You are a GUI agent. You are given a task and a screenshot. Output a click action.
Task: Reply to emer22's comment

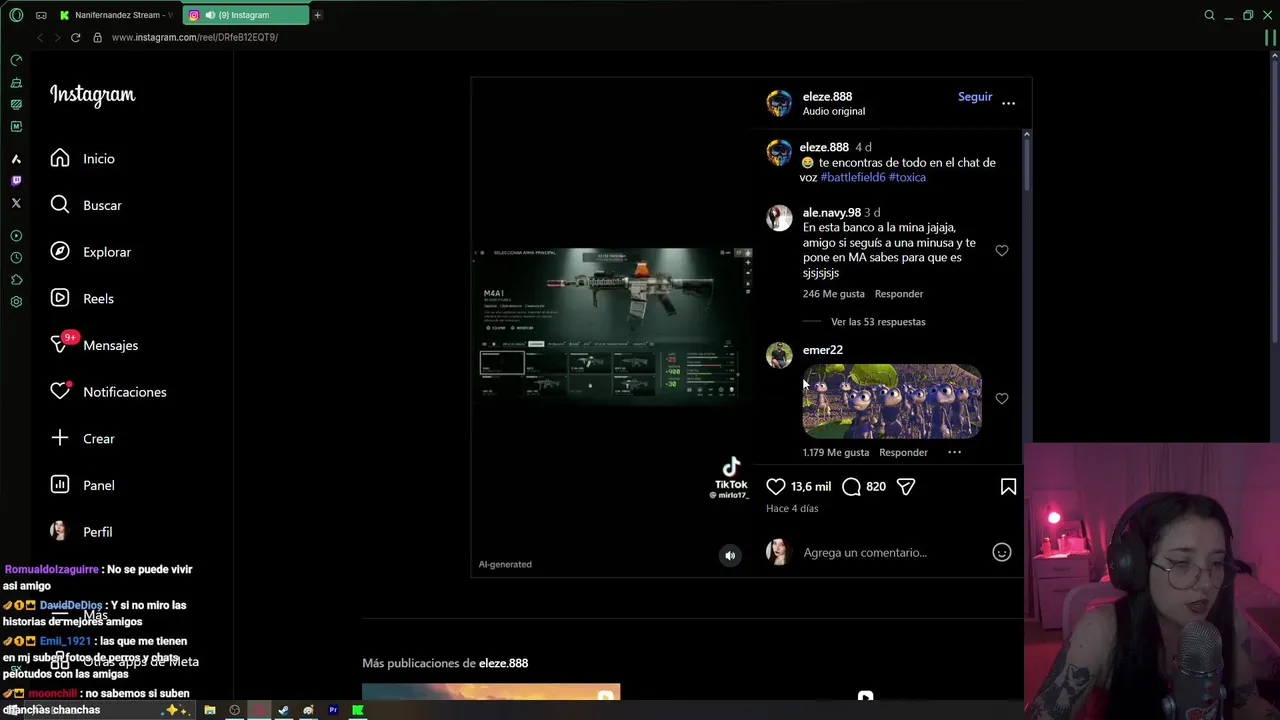[903, 452]
